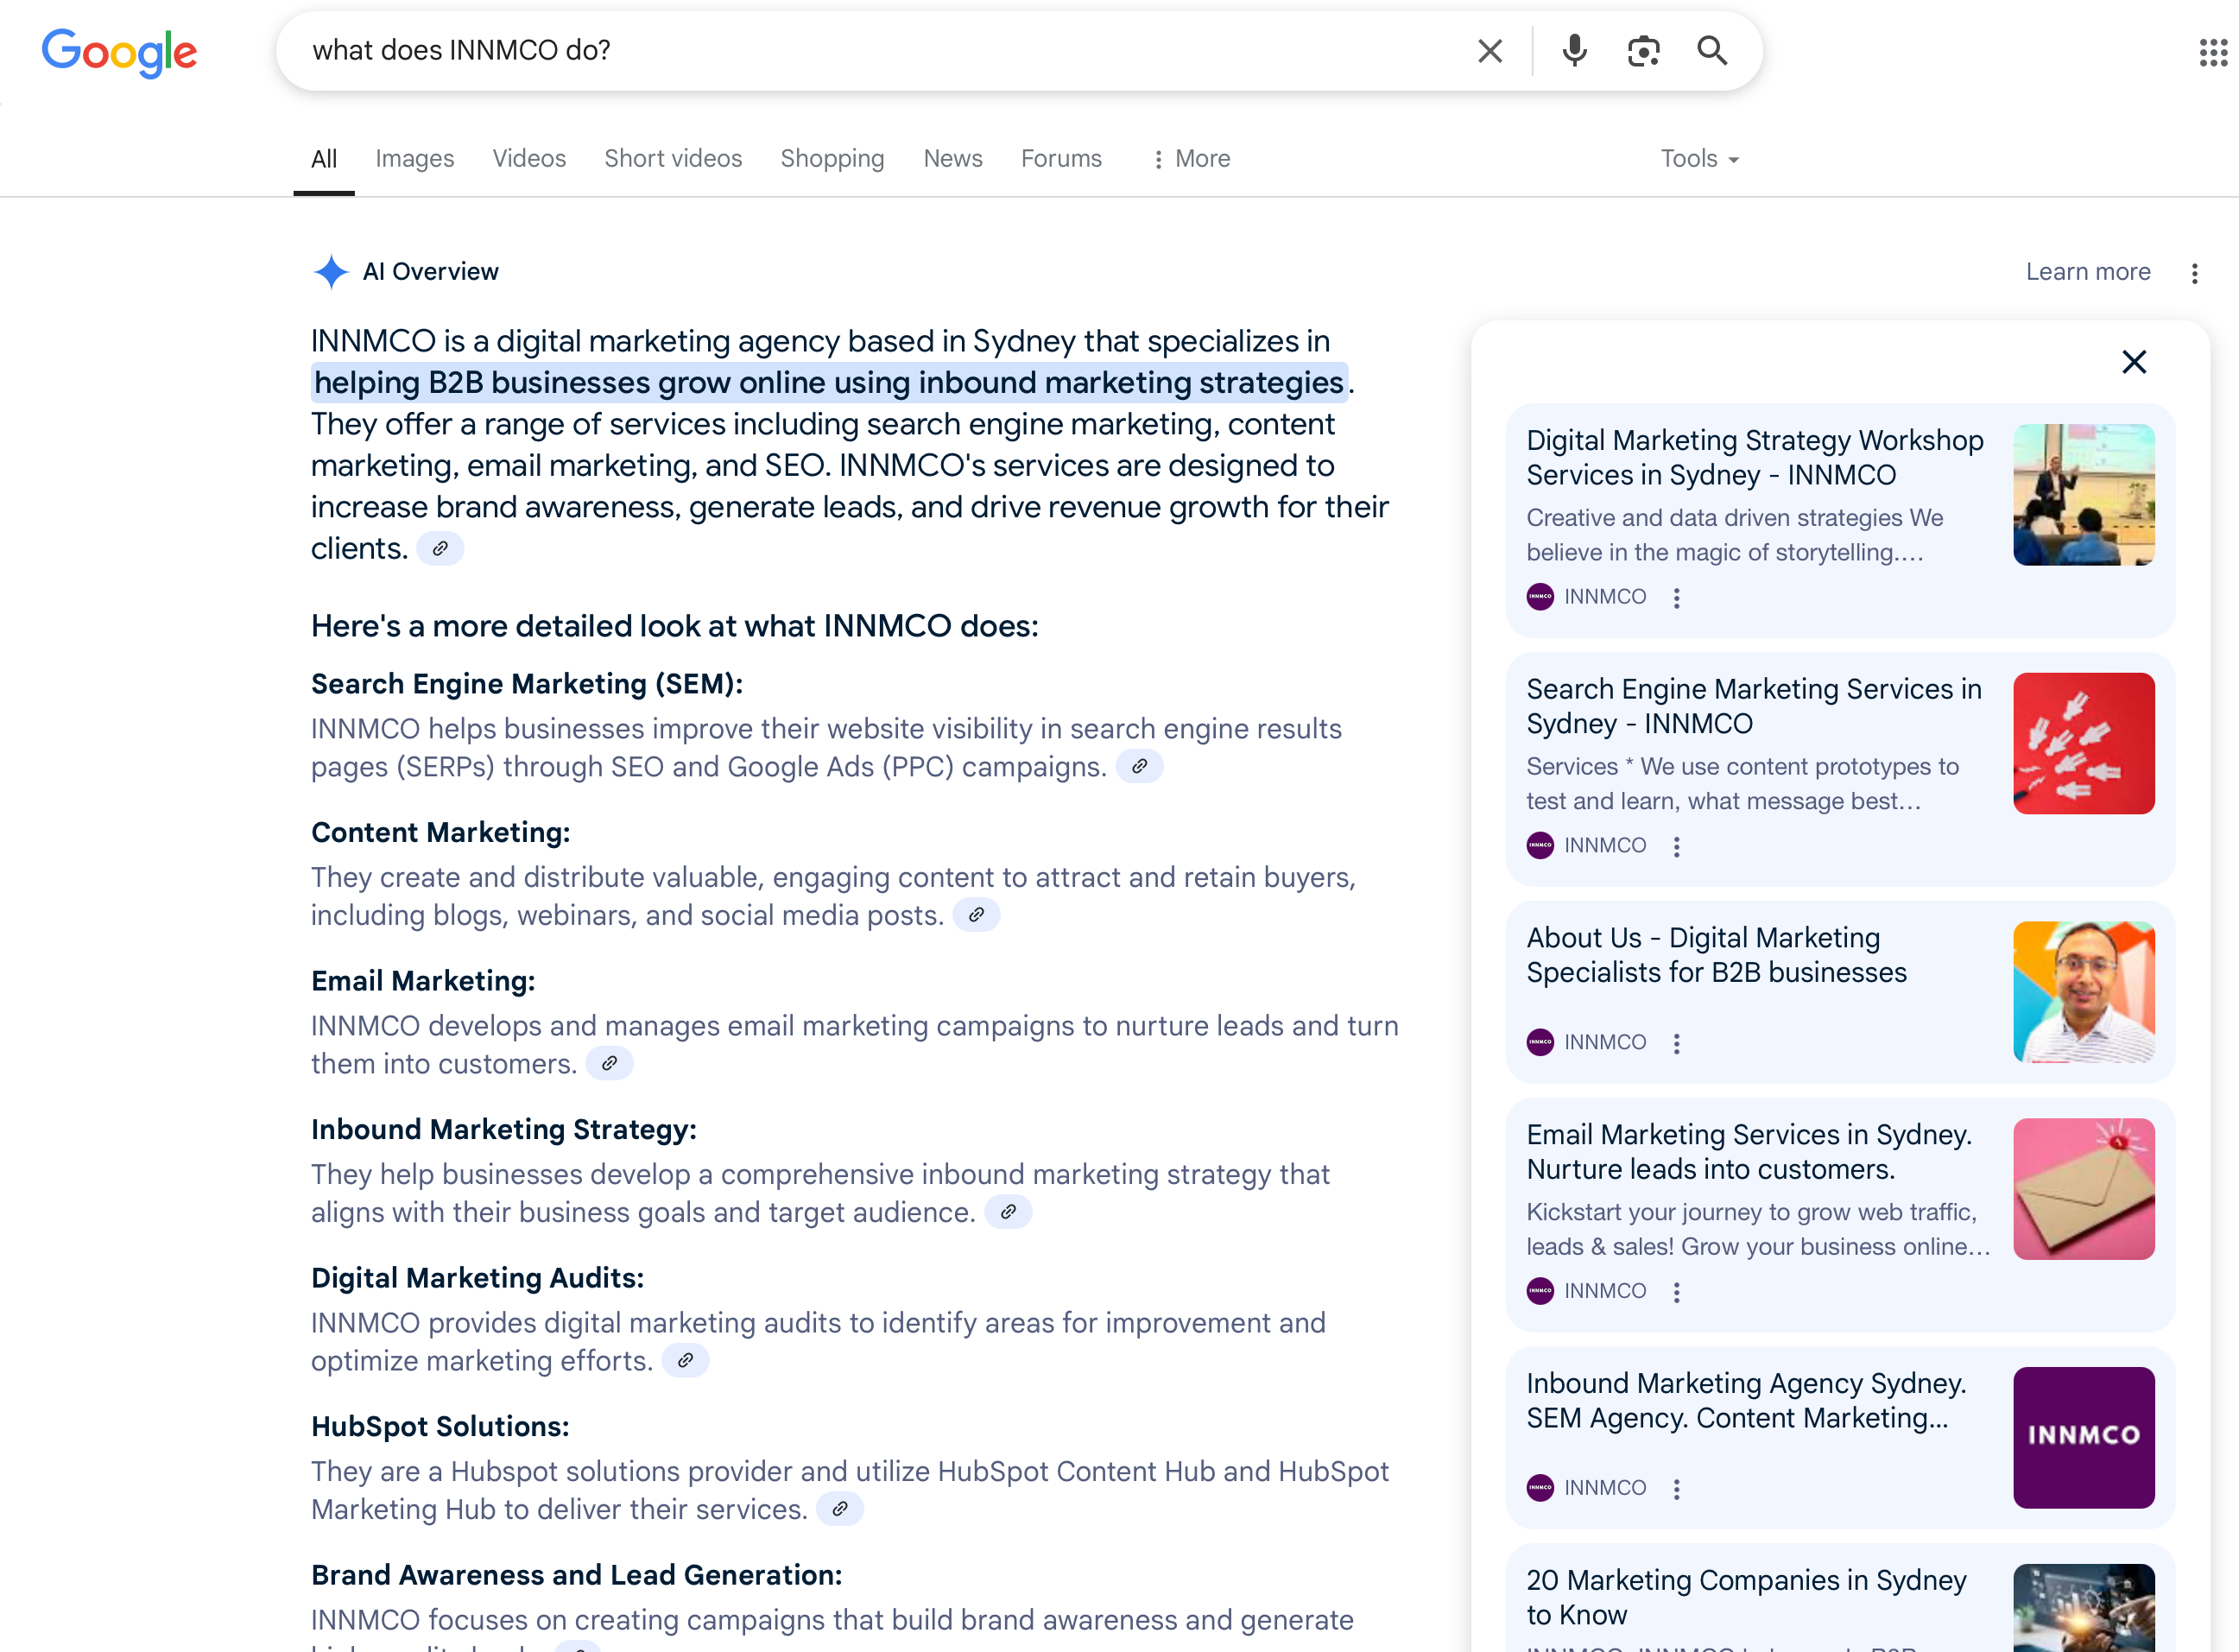Image resolution: width=2239 pixels, height=1652 pixels.
Task: Click the envelope thumbnail on Email Marketing card
Action: pos(2084,1190)
